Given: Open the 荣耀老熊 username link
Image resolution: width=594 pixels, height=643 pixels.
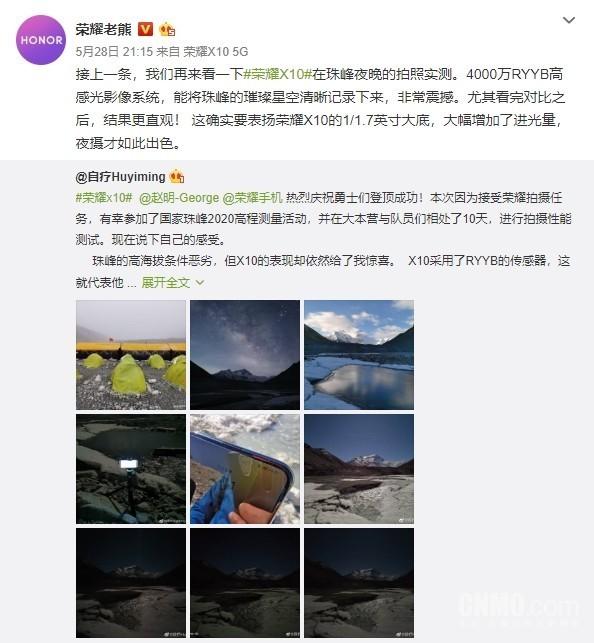Looking at the screenshot, I should [104, 29].
